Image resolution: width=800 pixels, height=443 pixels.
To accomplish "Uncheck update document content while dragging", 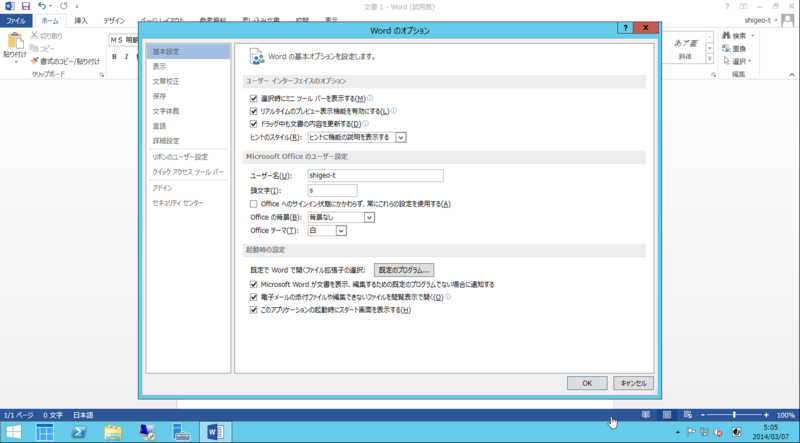I will [x=254, y=124].
